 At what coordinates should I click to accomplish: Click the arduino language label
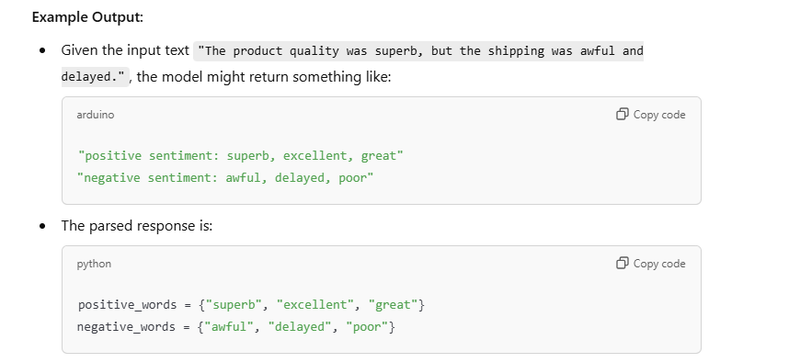click(x=95, y=115)
